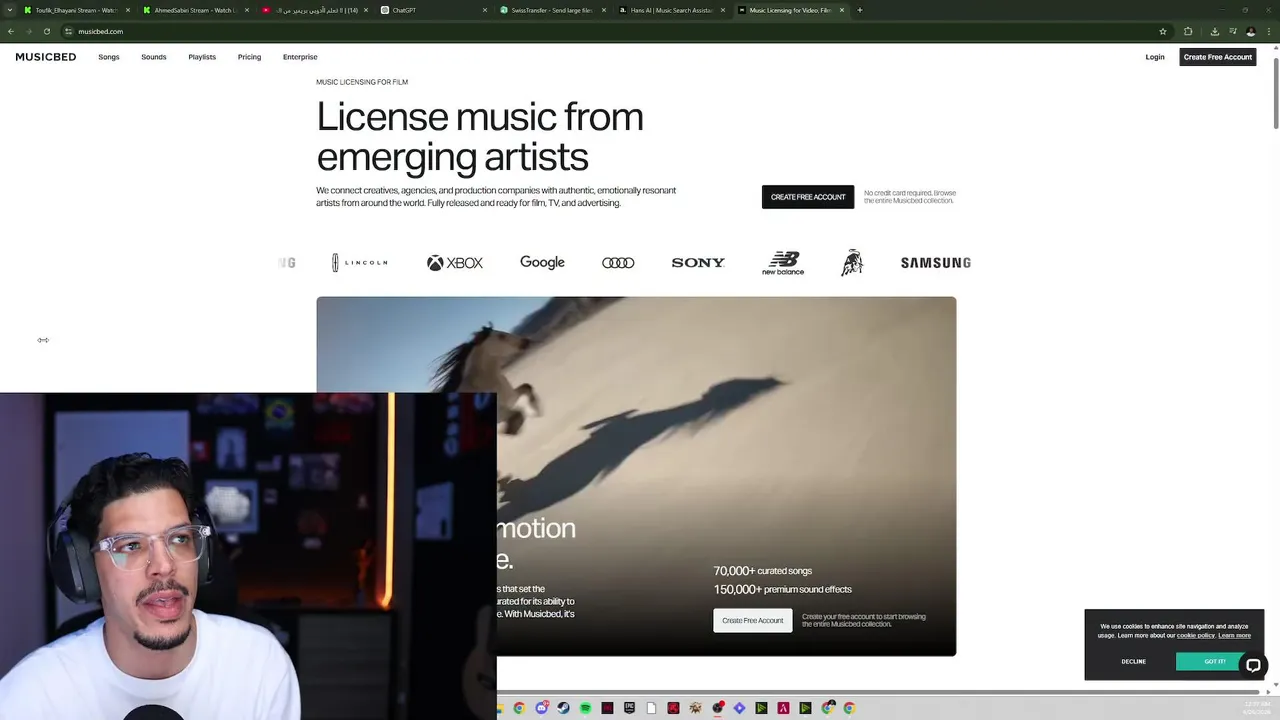
Task: Open the Songs menu
Action: point(109,57)
